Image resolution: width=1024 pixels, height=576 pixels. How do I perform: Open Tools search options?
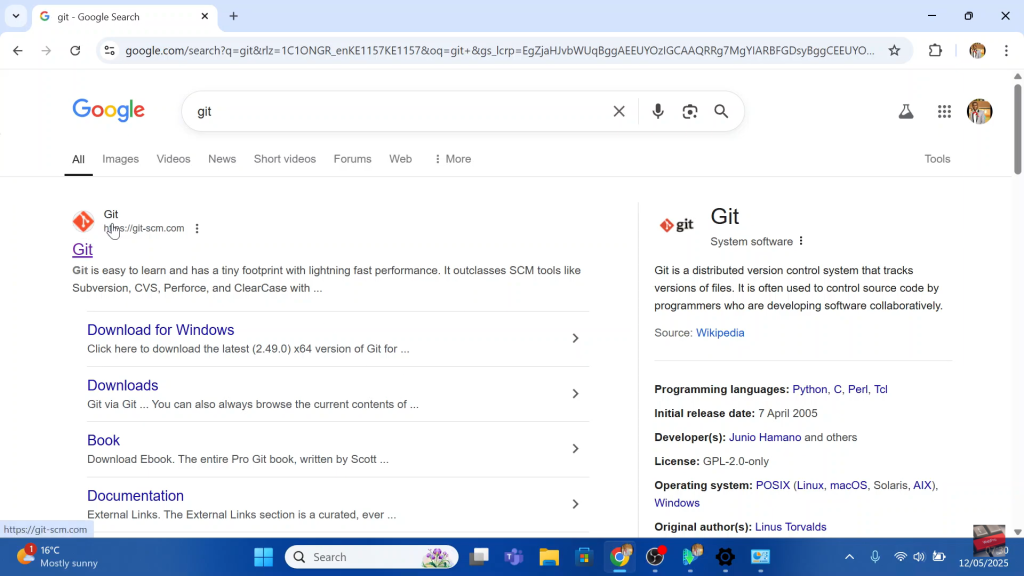(937, 159)
